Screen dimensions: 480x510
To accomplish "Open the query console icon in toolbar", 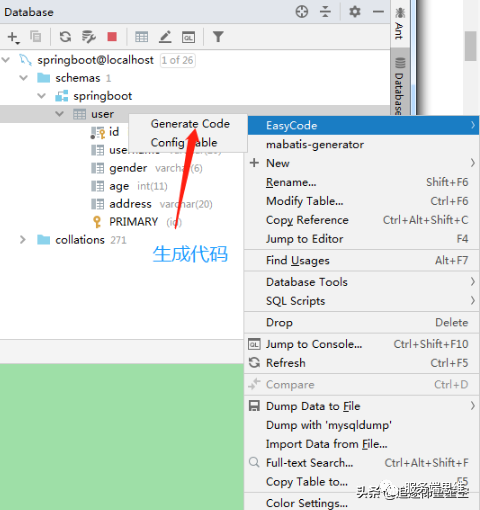I will 188,37.
